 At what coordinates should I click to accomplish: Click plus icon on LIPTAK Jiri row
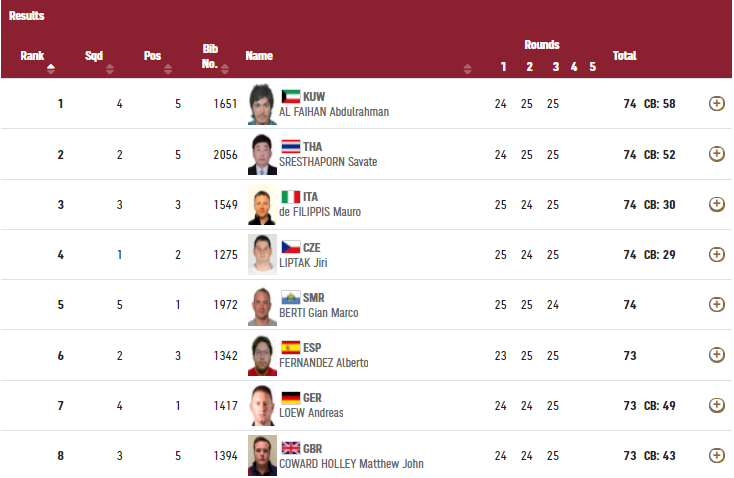point(716,254)
